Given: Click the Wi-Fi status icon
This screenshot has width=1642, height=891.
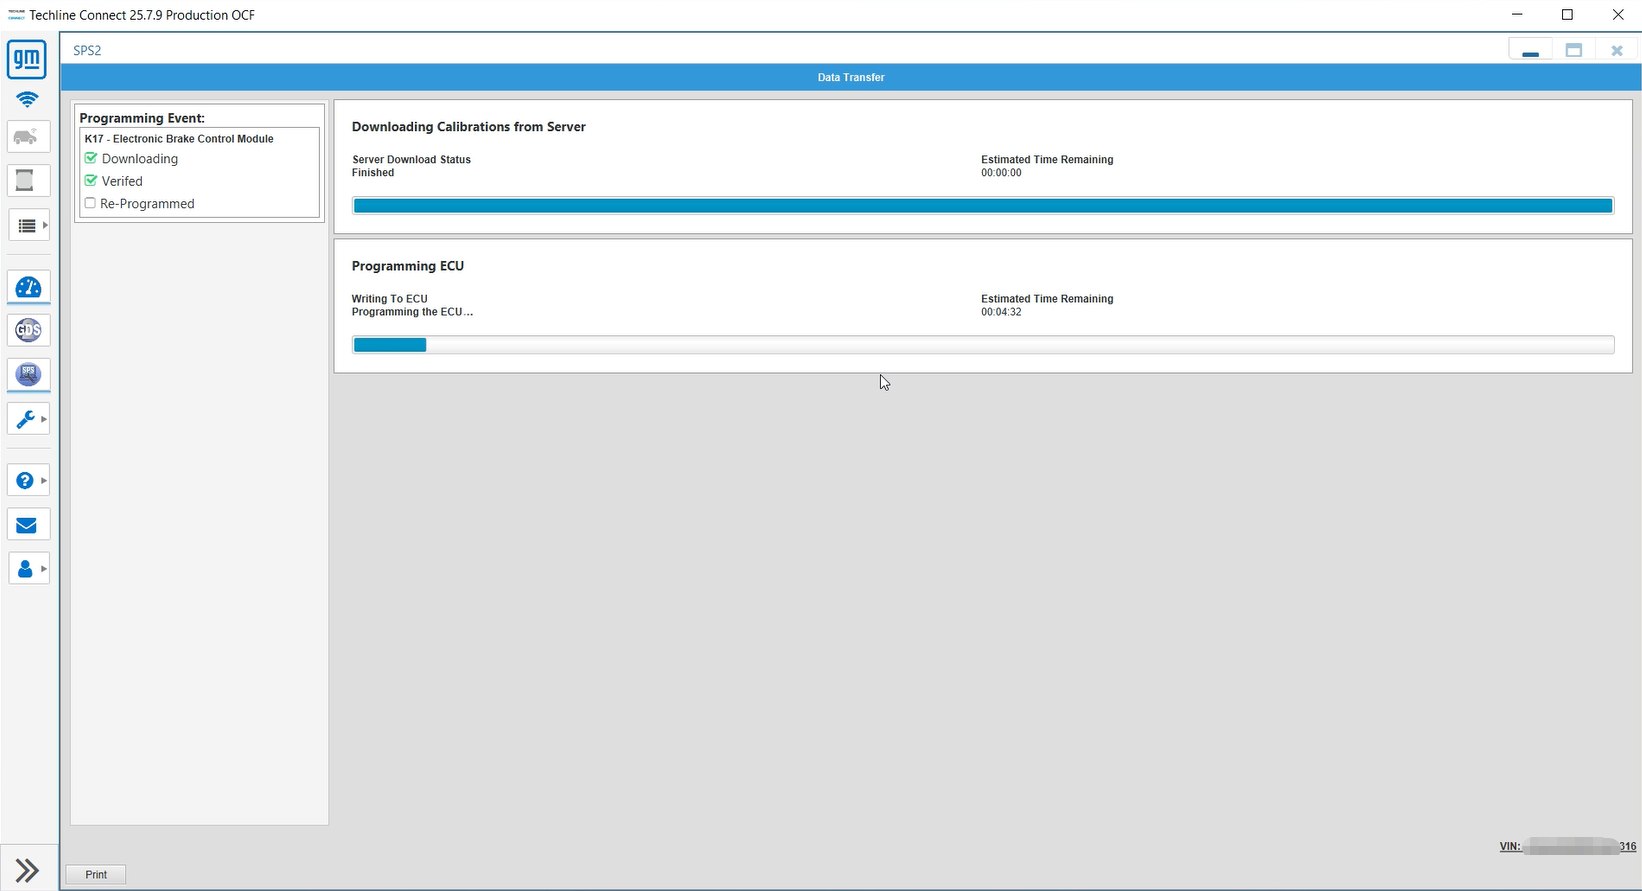Looking at the screenshot, I should 27,99.
